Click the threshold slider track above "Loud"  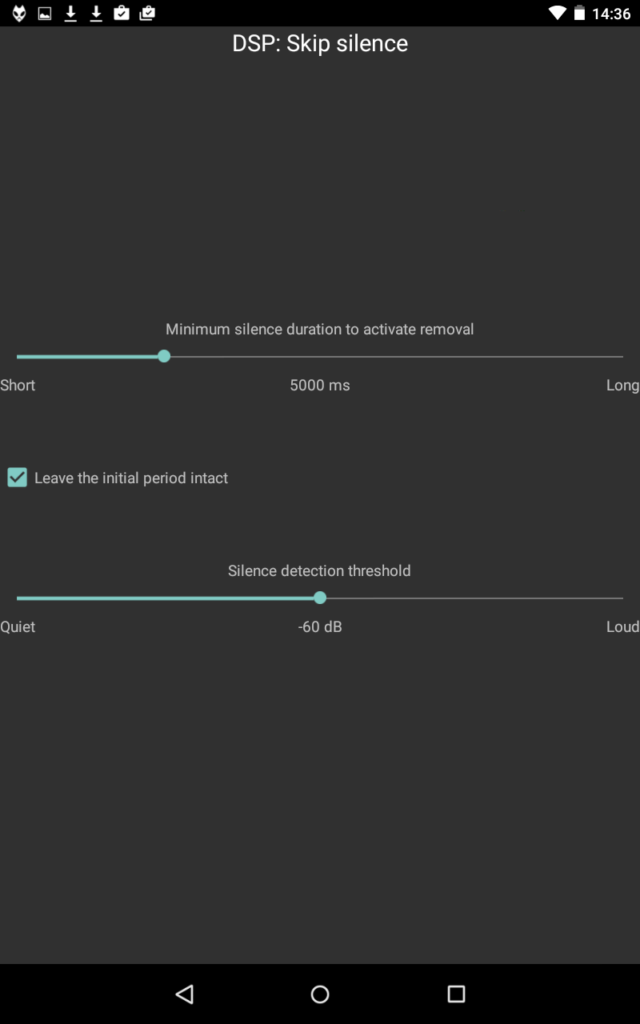click(610, 598)
